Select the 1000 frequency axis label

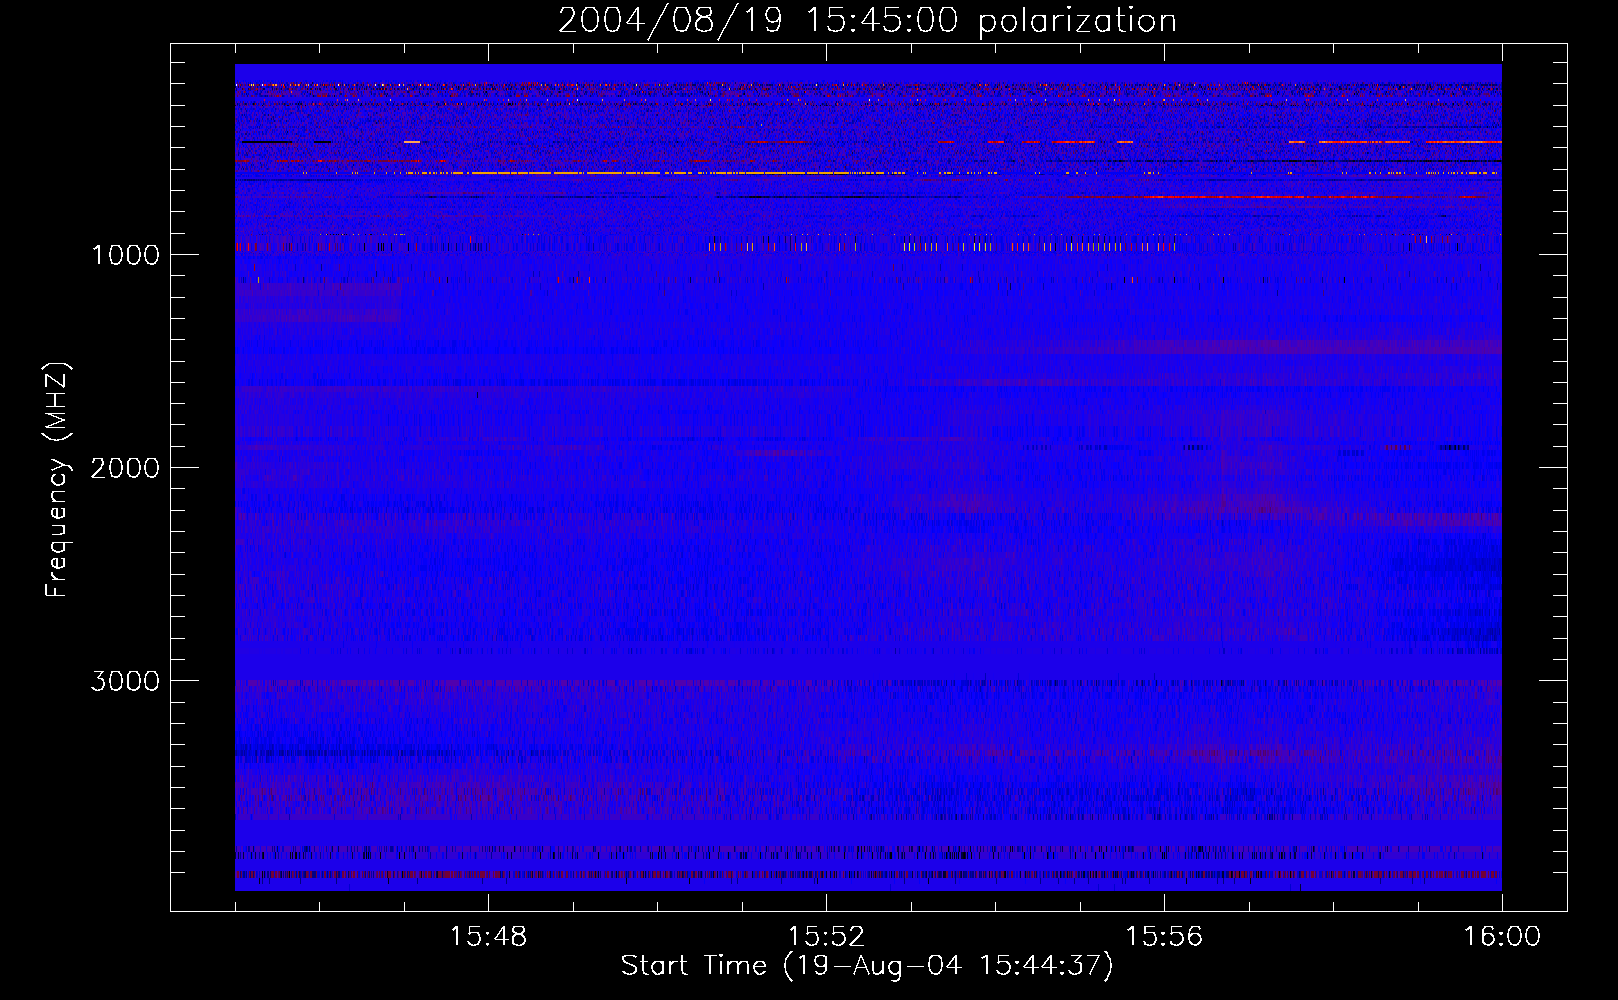pos(125,255)
